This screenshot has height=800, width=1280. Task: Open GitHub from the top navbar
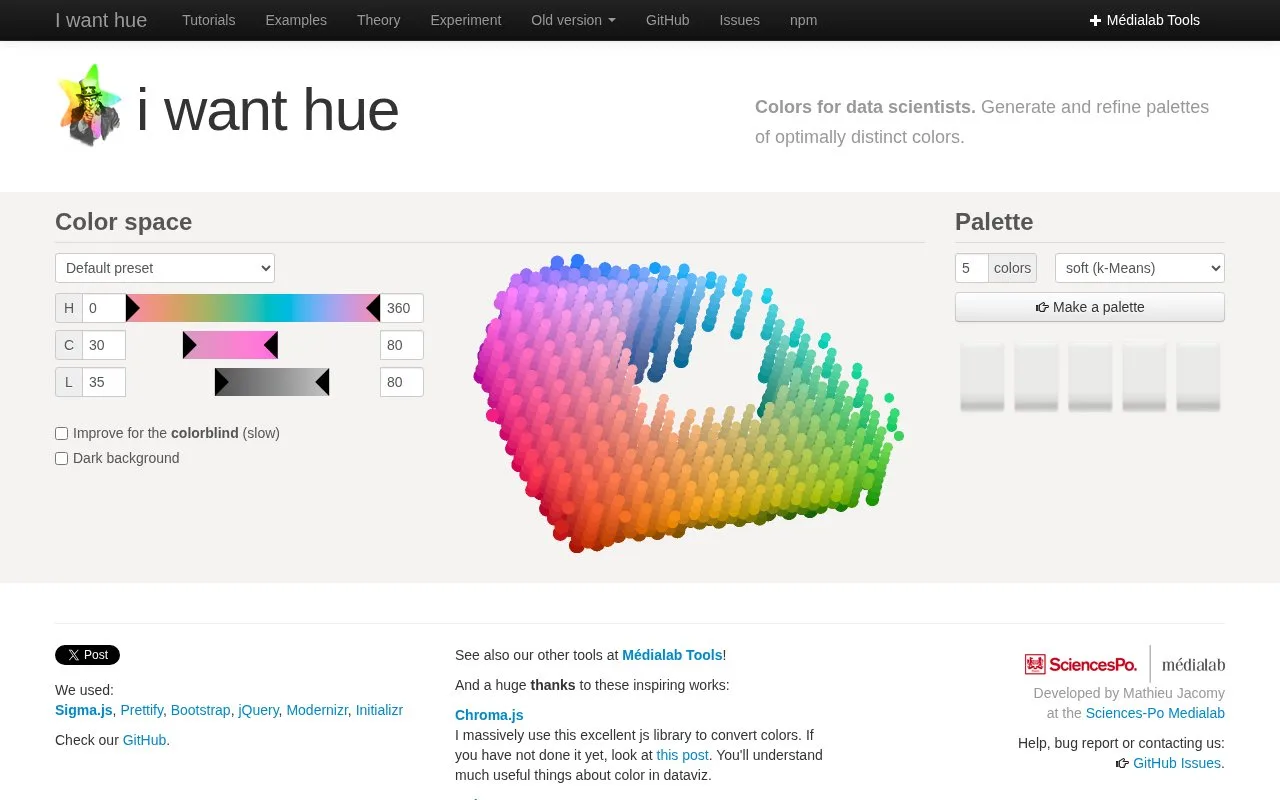(668, 20)
